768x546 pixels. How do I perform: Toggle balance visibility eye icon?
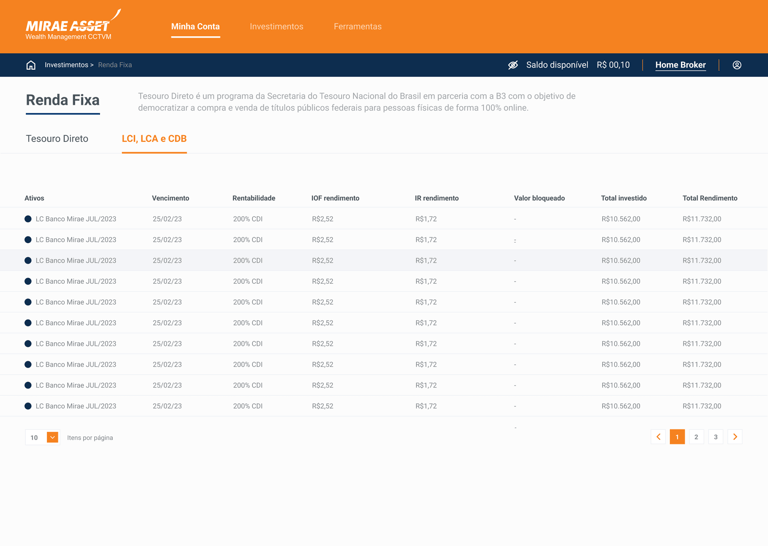tap(513, 65)
